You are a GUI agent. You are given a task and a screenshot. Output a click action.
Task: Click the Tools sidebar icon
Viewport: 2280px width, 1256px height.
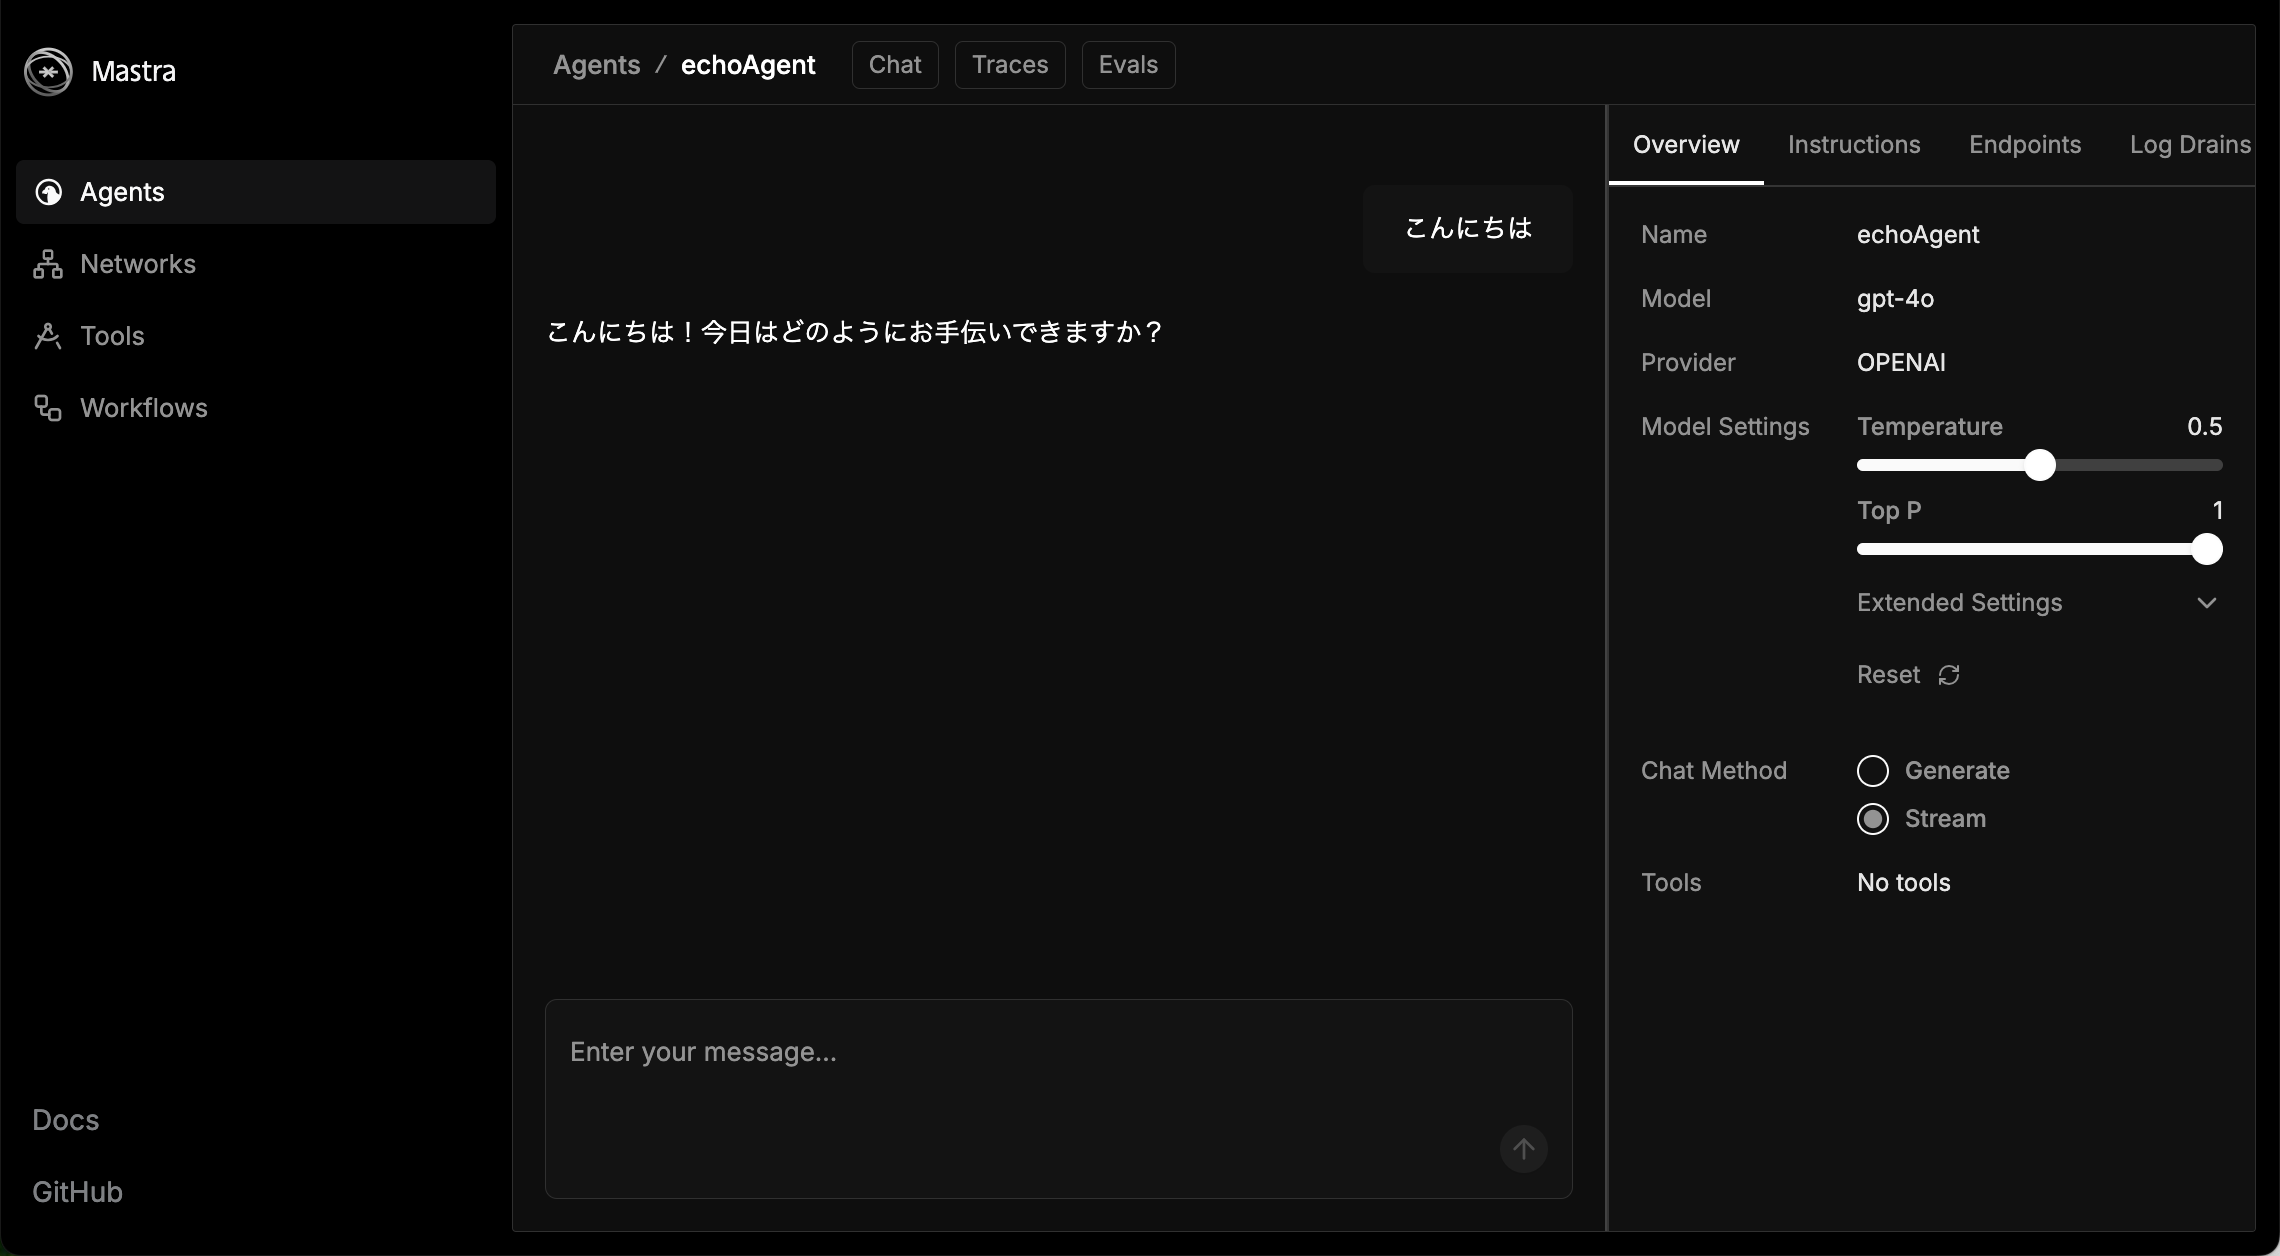pyautogui.click(x=48, y=336)
